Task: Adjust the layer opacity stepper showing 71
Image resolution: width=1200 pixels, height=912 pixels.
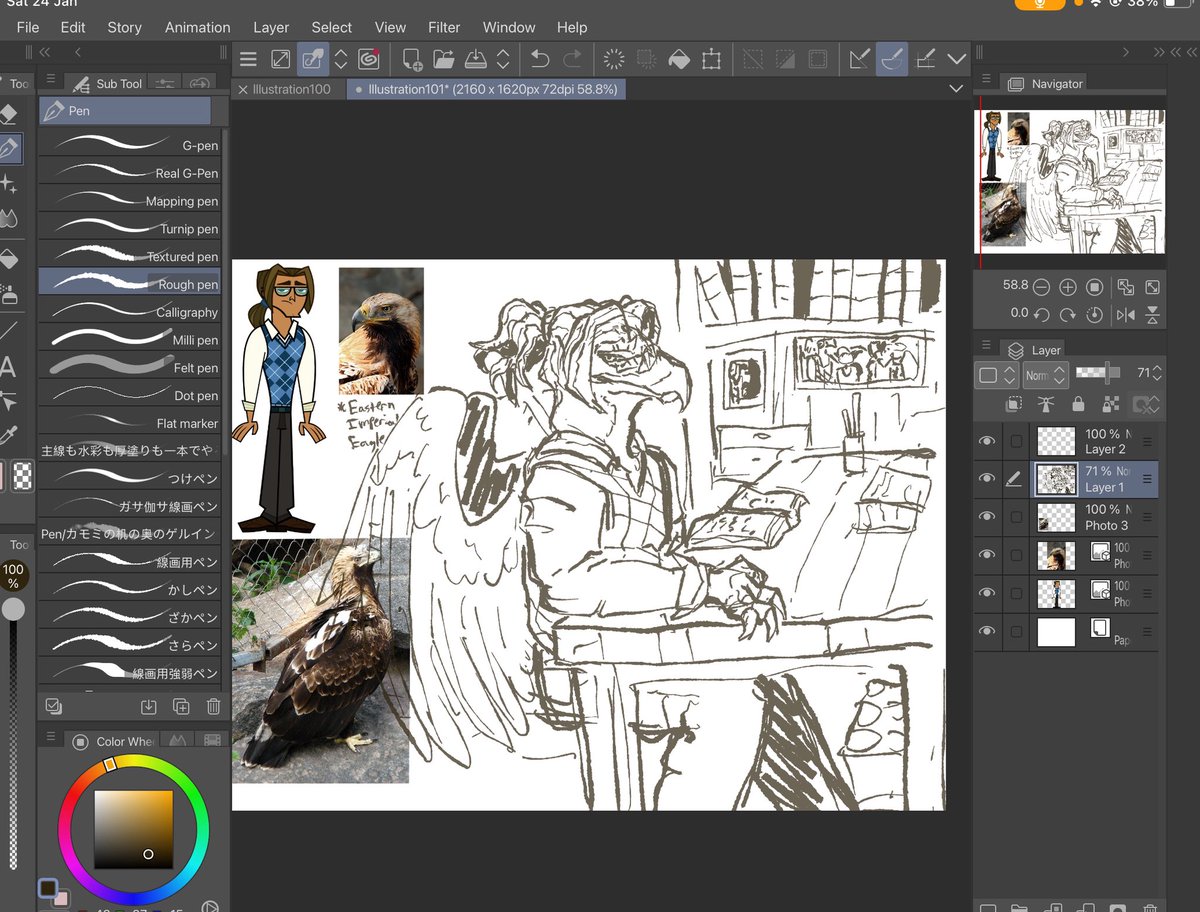Action: coord(1157,374)
